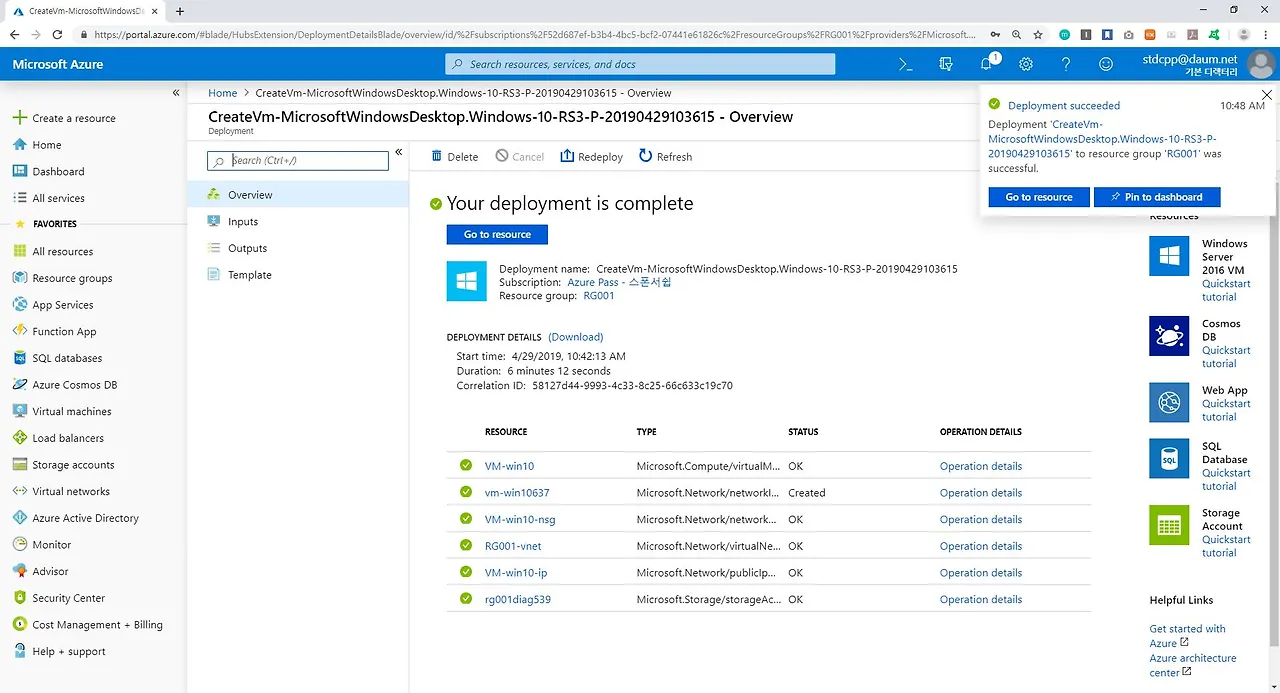
Task: Click Home in the breadcrumb
Action: pos(222,93)
